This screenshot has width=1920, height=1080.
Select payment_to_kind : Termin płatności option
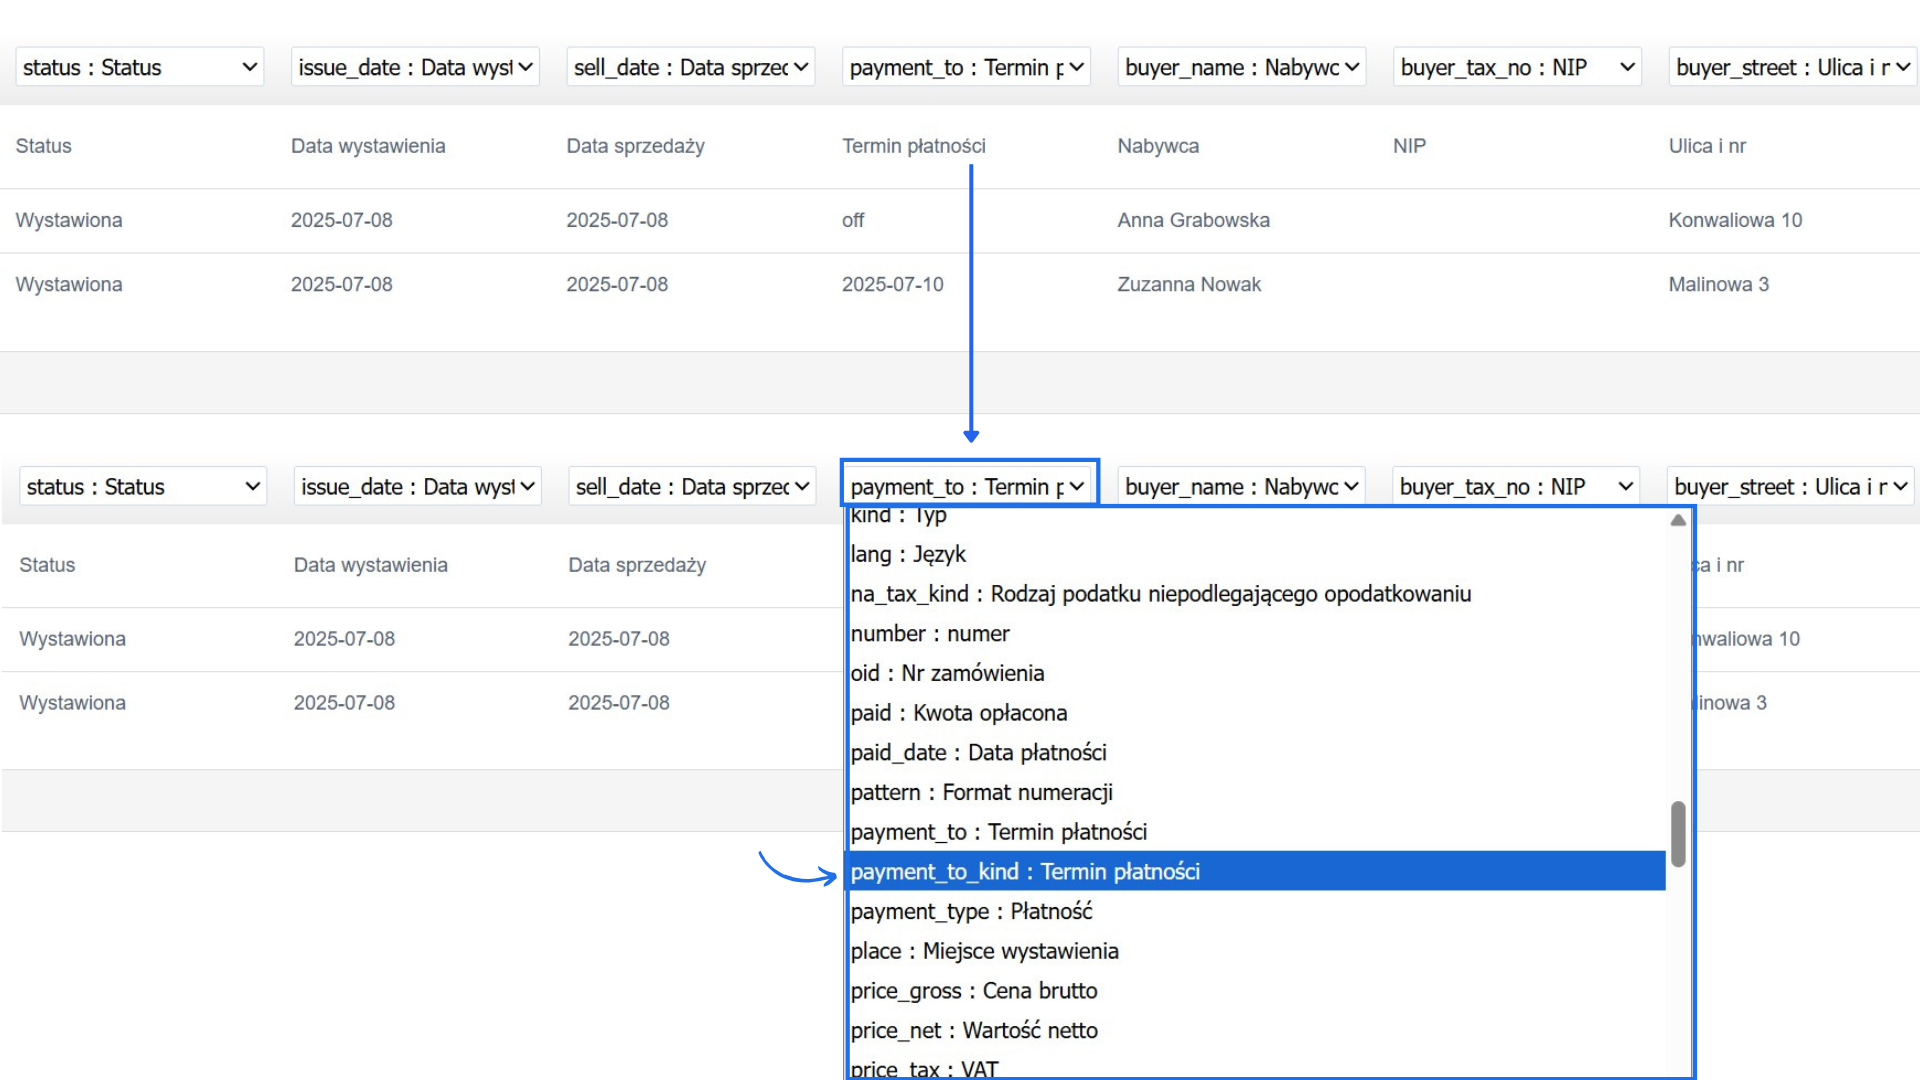(1025, 872)
